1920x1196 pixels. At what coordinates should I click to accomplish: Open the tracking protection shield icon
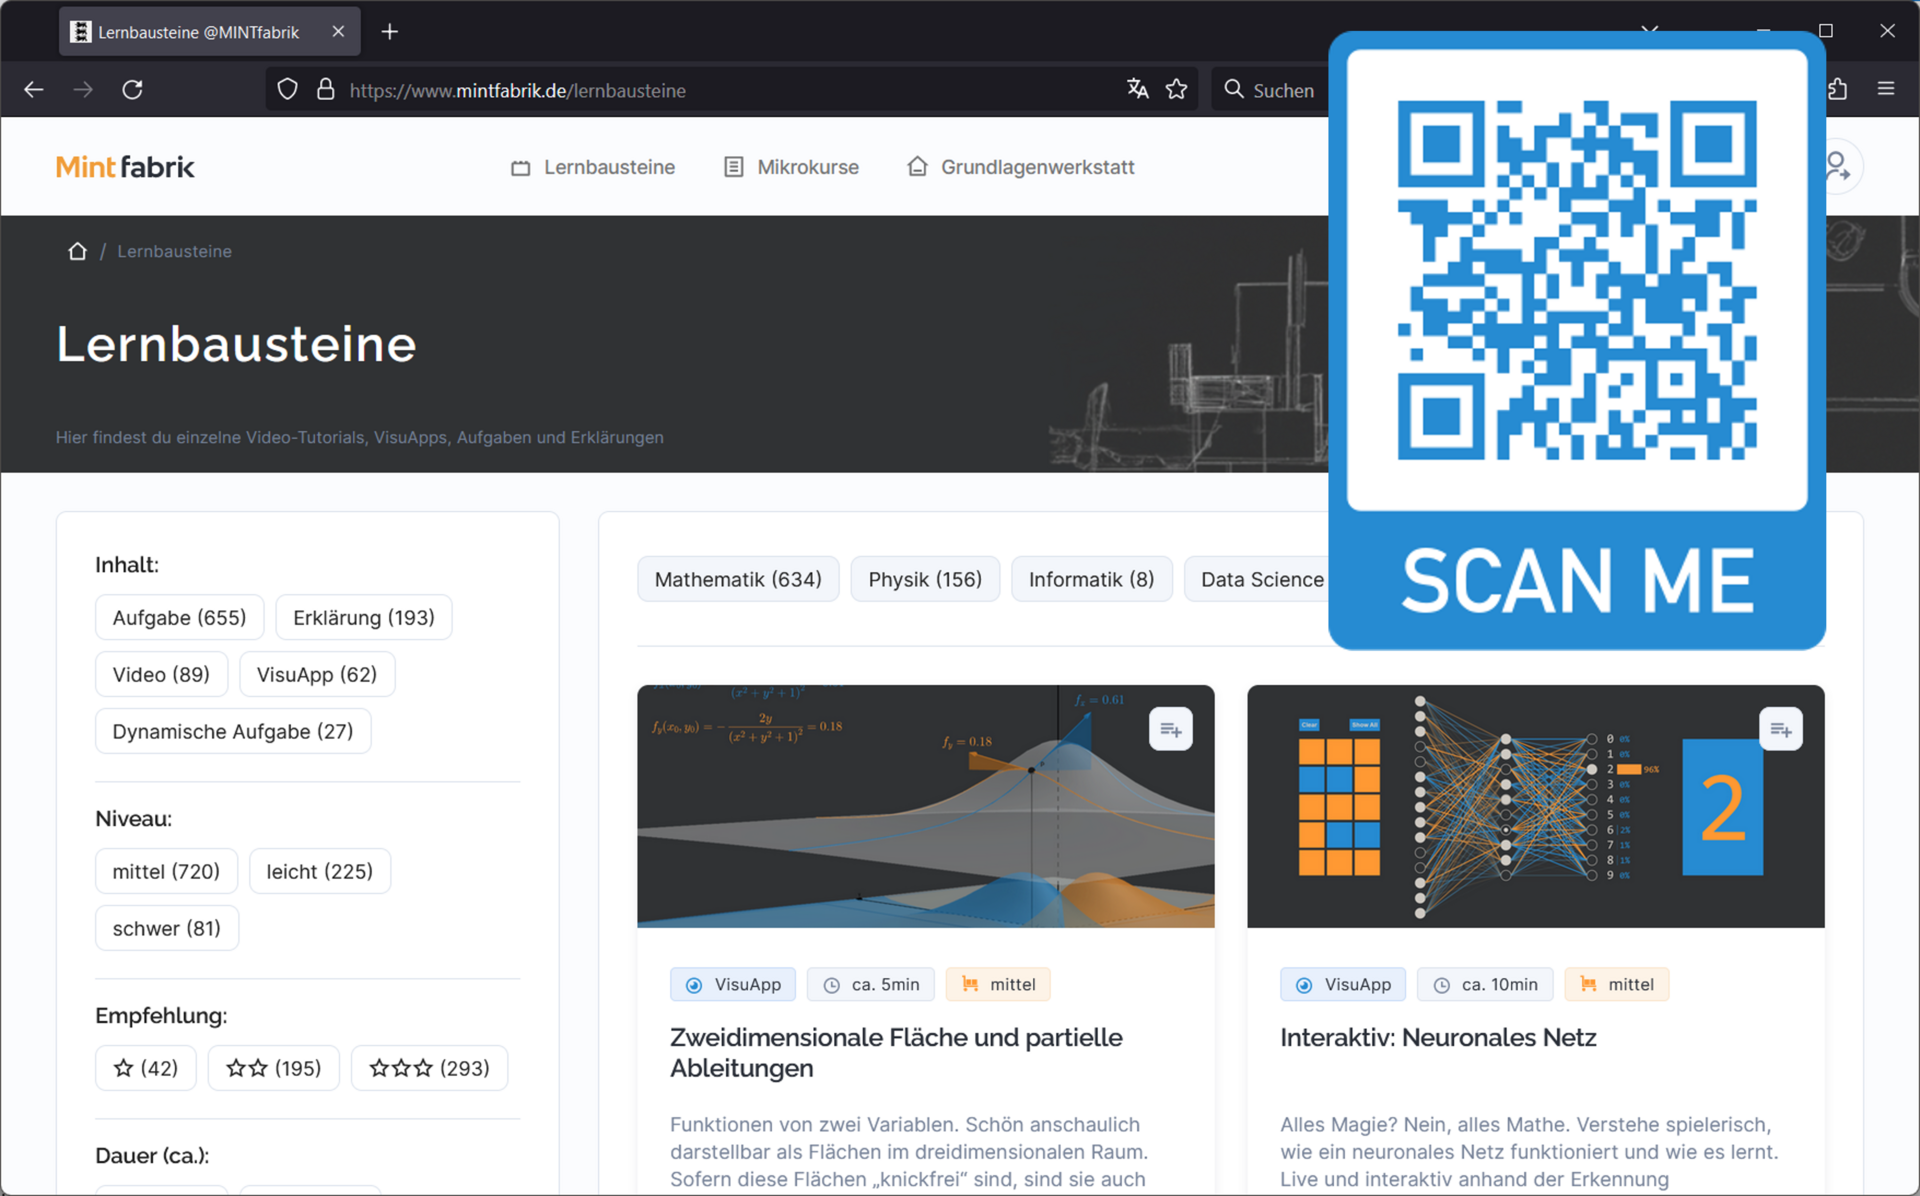point(287,90)
